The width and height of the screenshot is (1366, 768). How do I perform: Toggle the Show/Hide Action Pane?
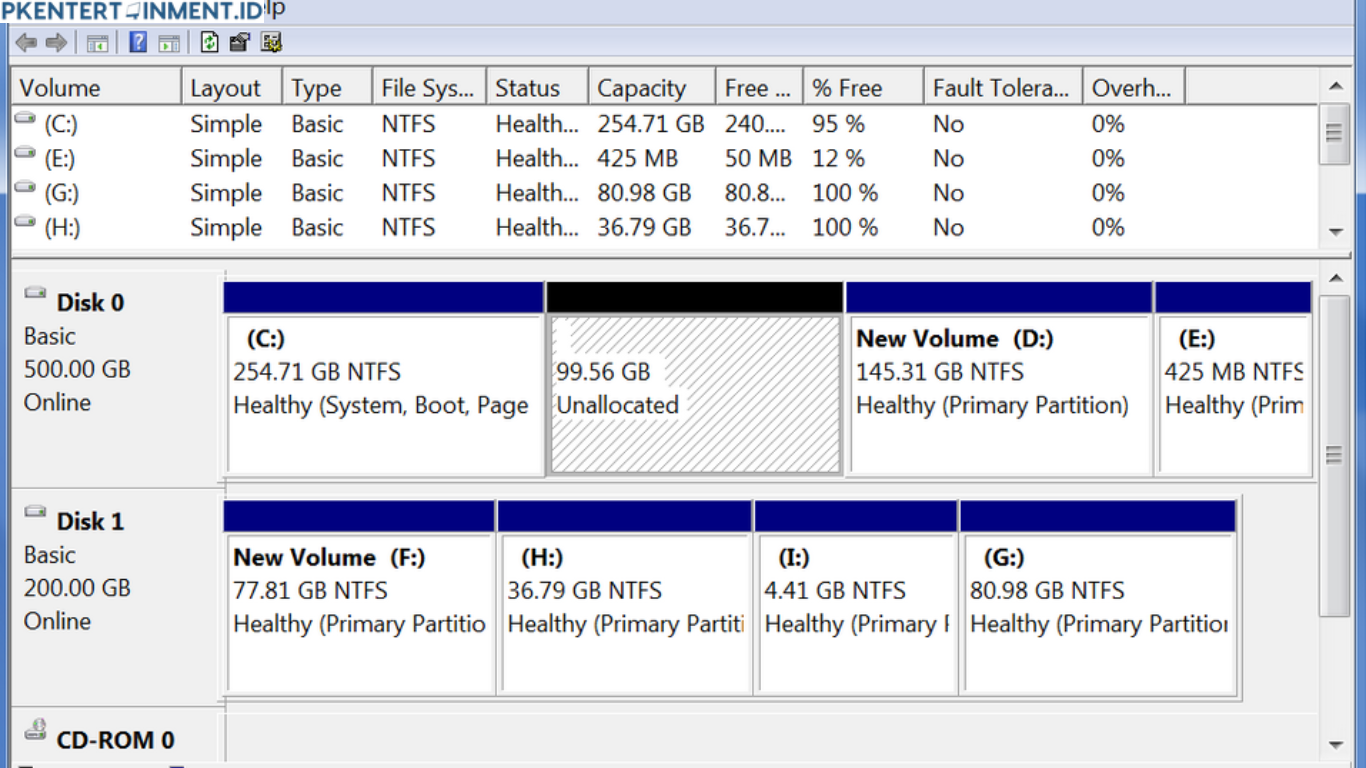click(169, 42)
